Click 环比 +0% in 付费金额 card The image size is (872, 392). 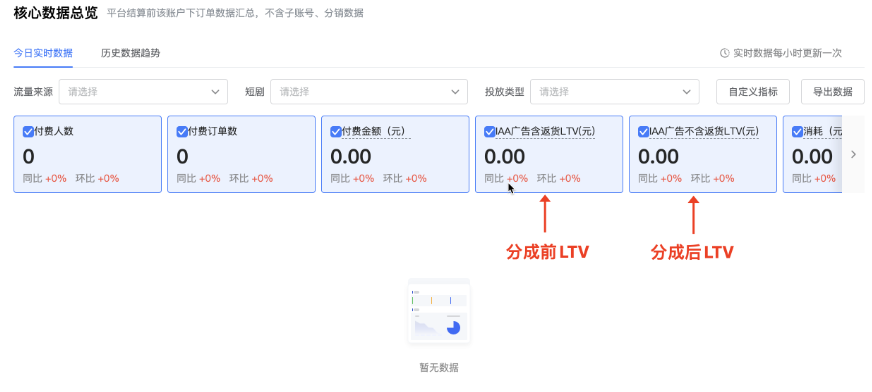405,178
